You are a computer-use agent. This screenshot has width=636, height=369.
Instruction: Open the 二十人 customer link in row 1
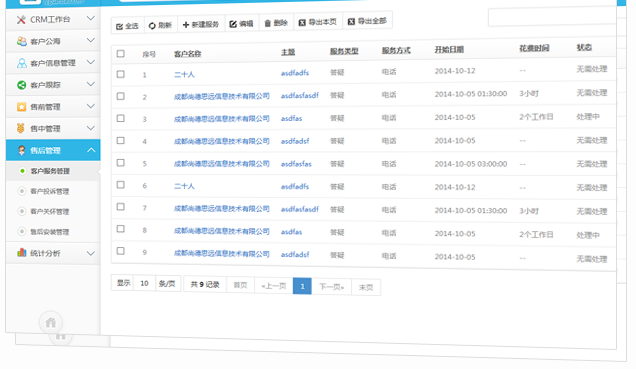tap(184, 75)
